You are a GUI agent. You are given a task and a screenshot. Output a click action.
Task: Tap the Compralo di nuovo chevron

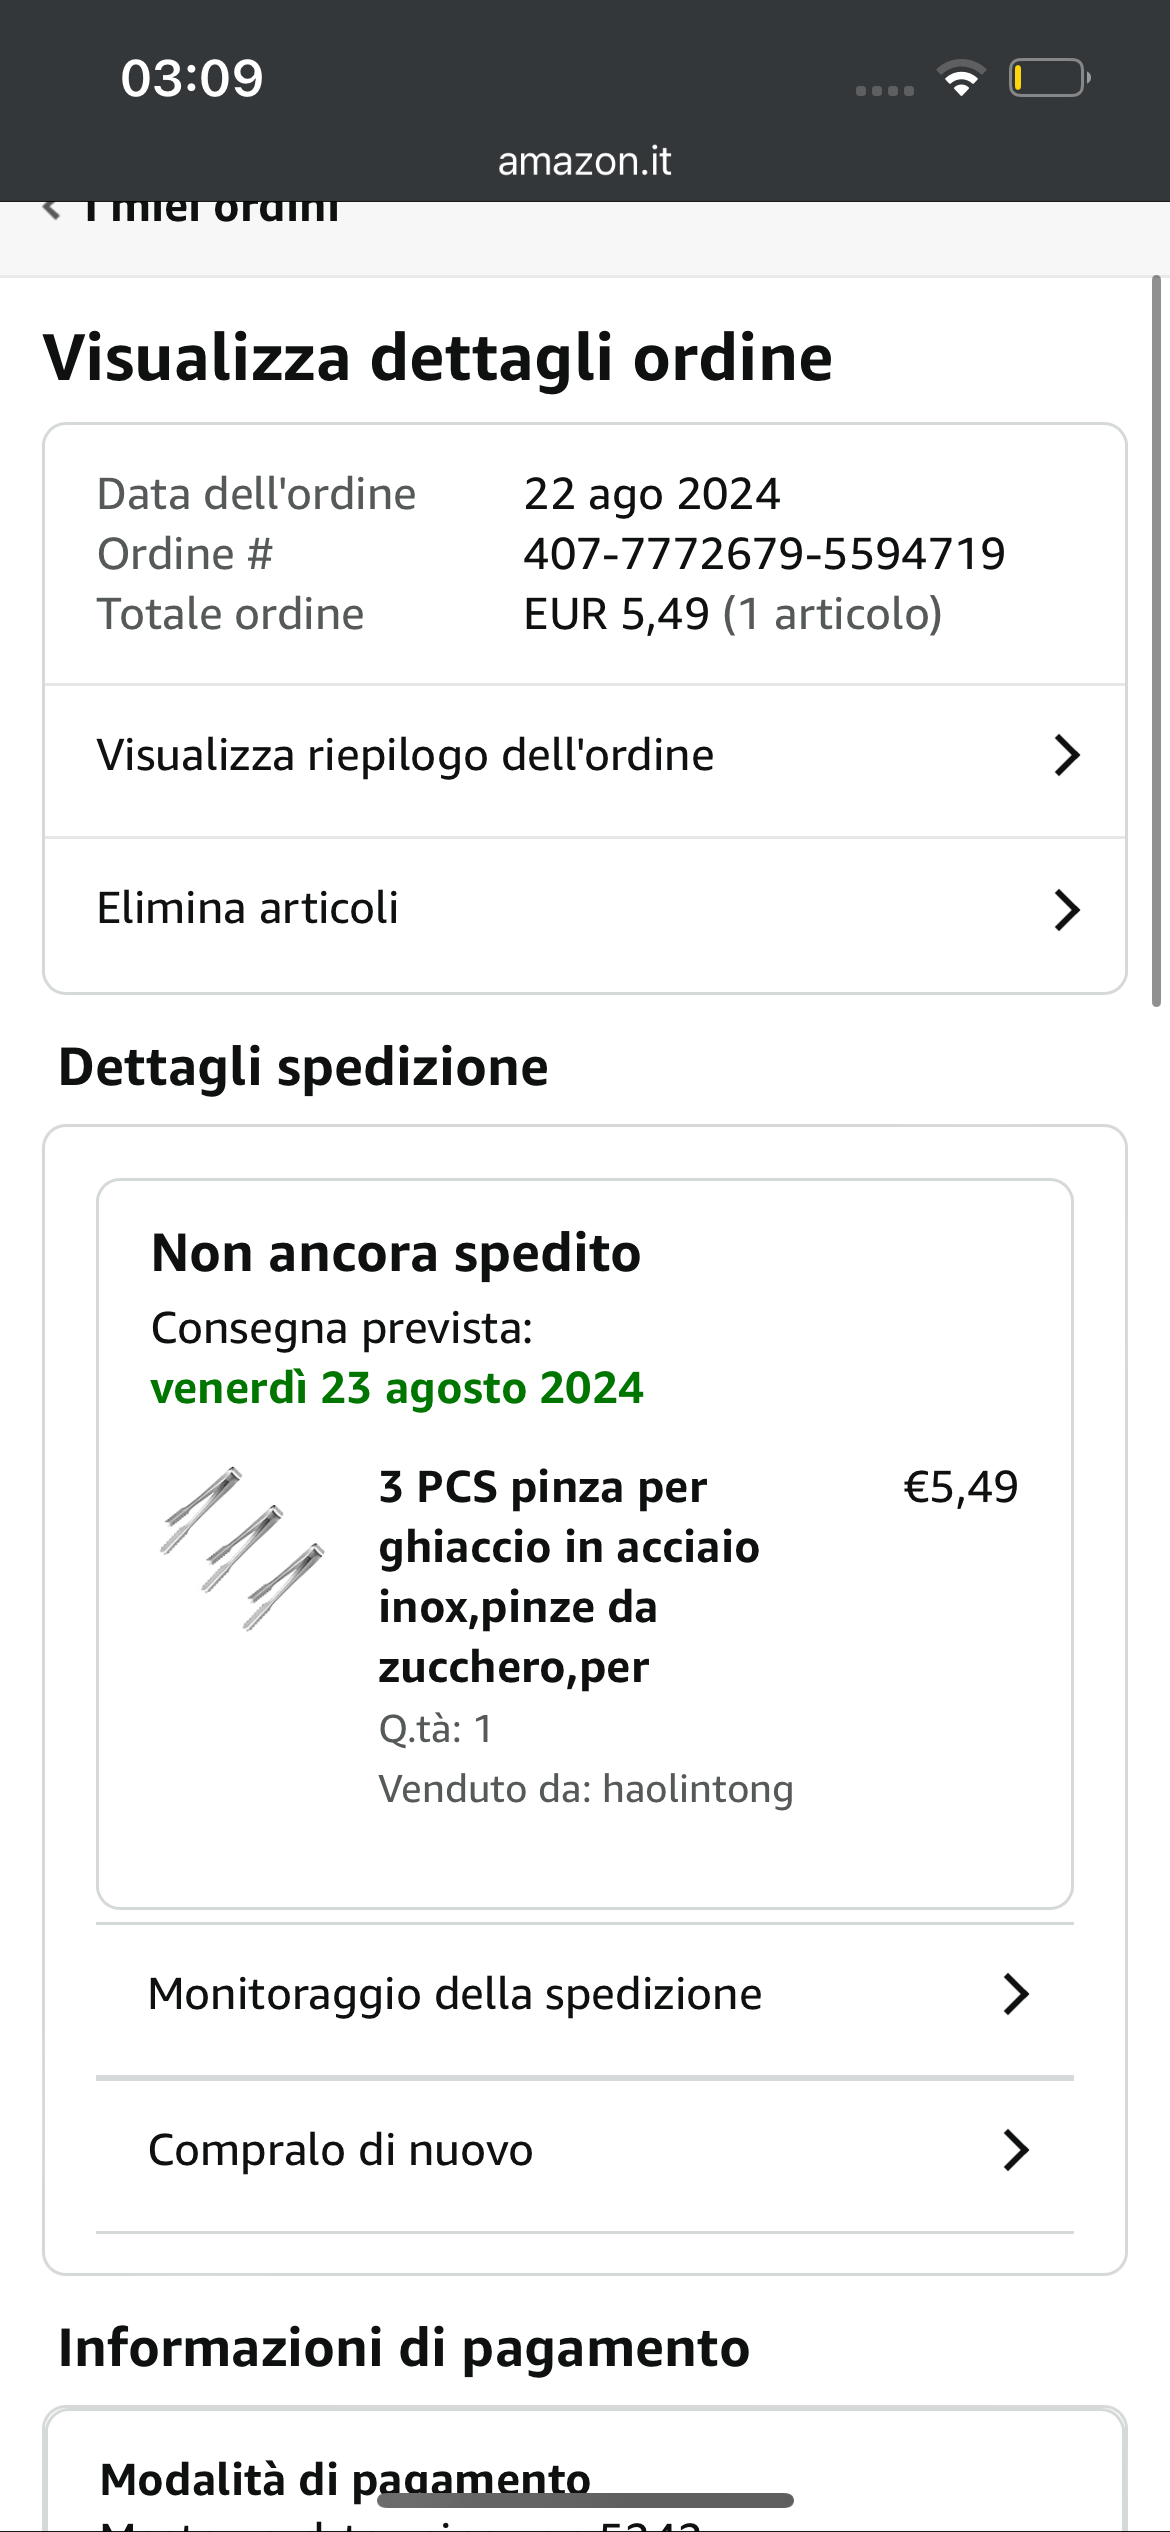pos(1016,2150)
